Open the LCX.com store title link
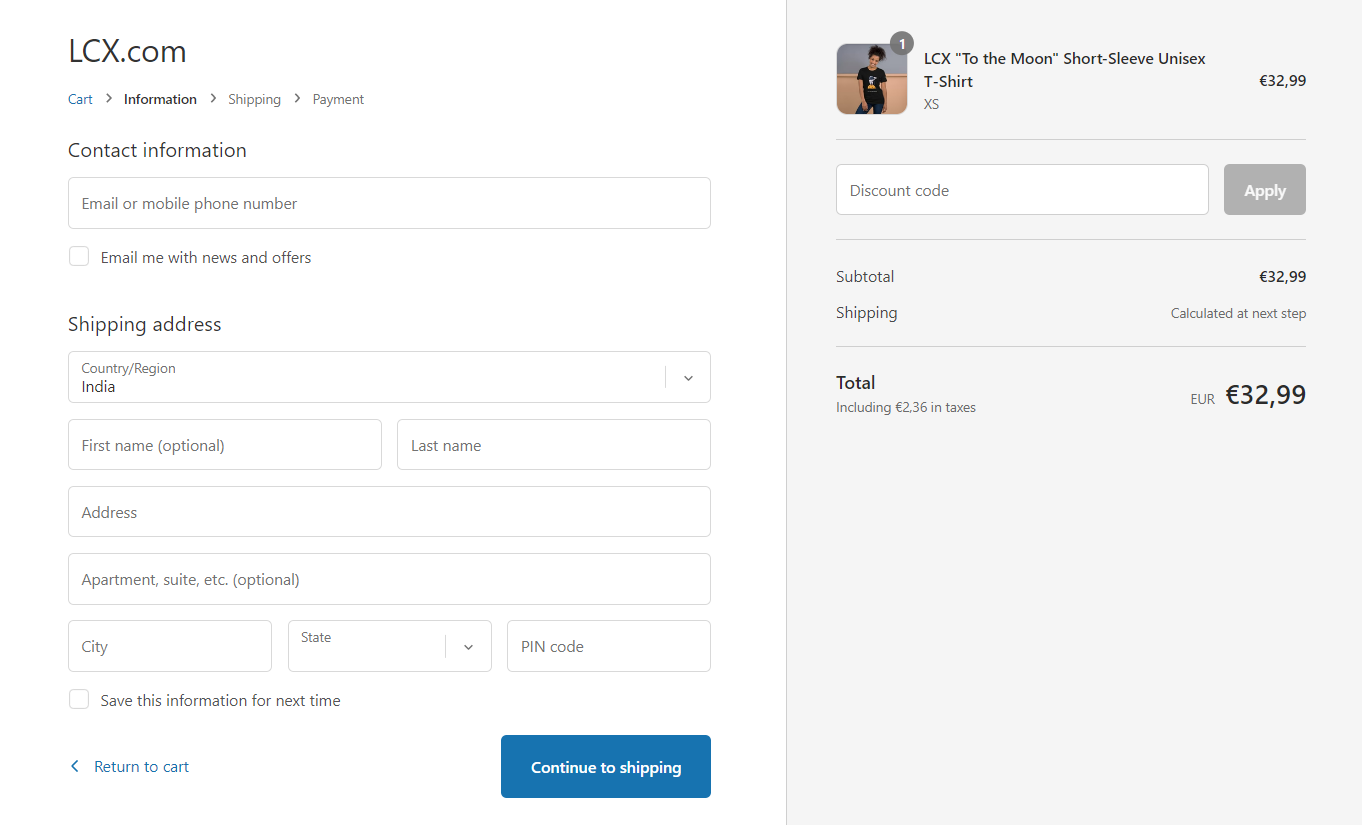This screenshot has height=825, width=1362. click(x=127, y=51)
